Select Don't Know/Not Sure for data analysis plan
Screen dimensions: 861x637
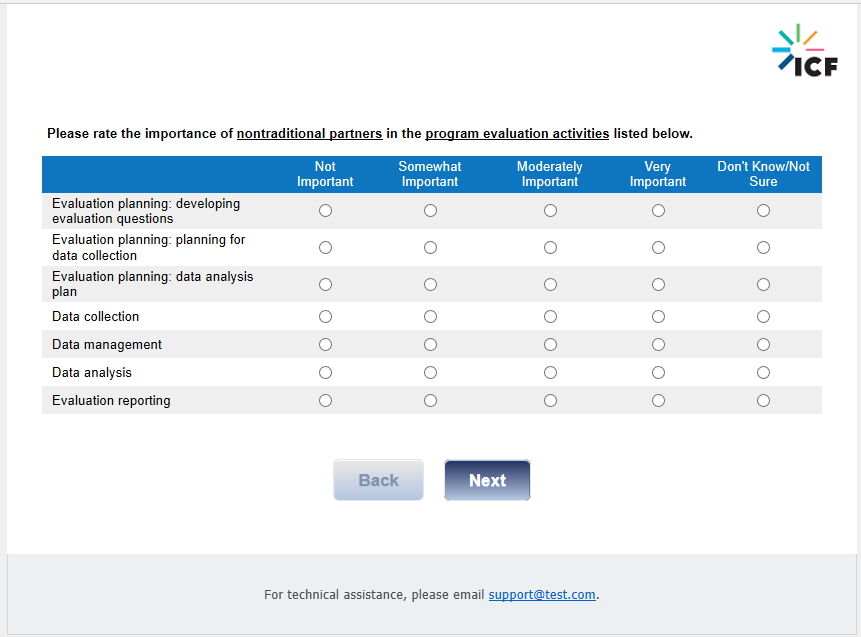(x=763, y=285)
